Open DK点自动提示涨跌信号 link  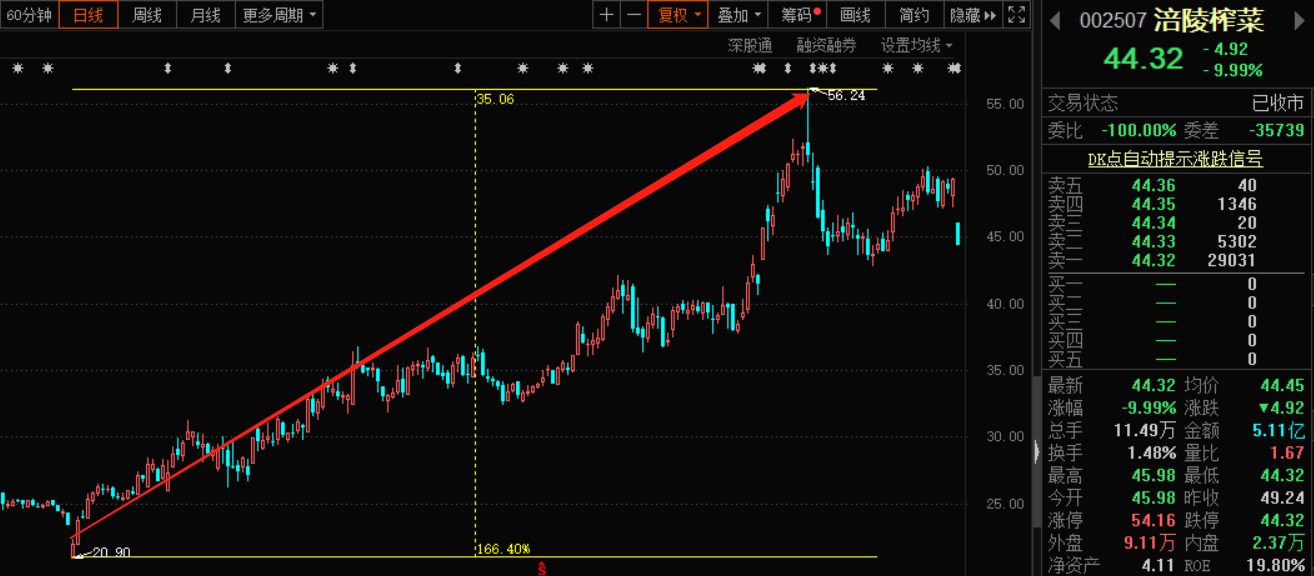pyautogui.click(x=1175, y=159)
